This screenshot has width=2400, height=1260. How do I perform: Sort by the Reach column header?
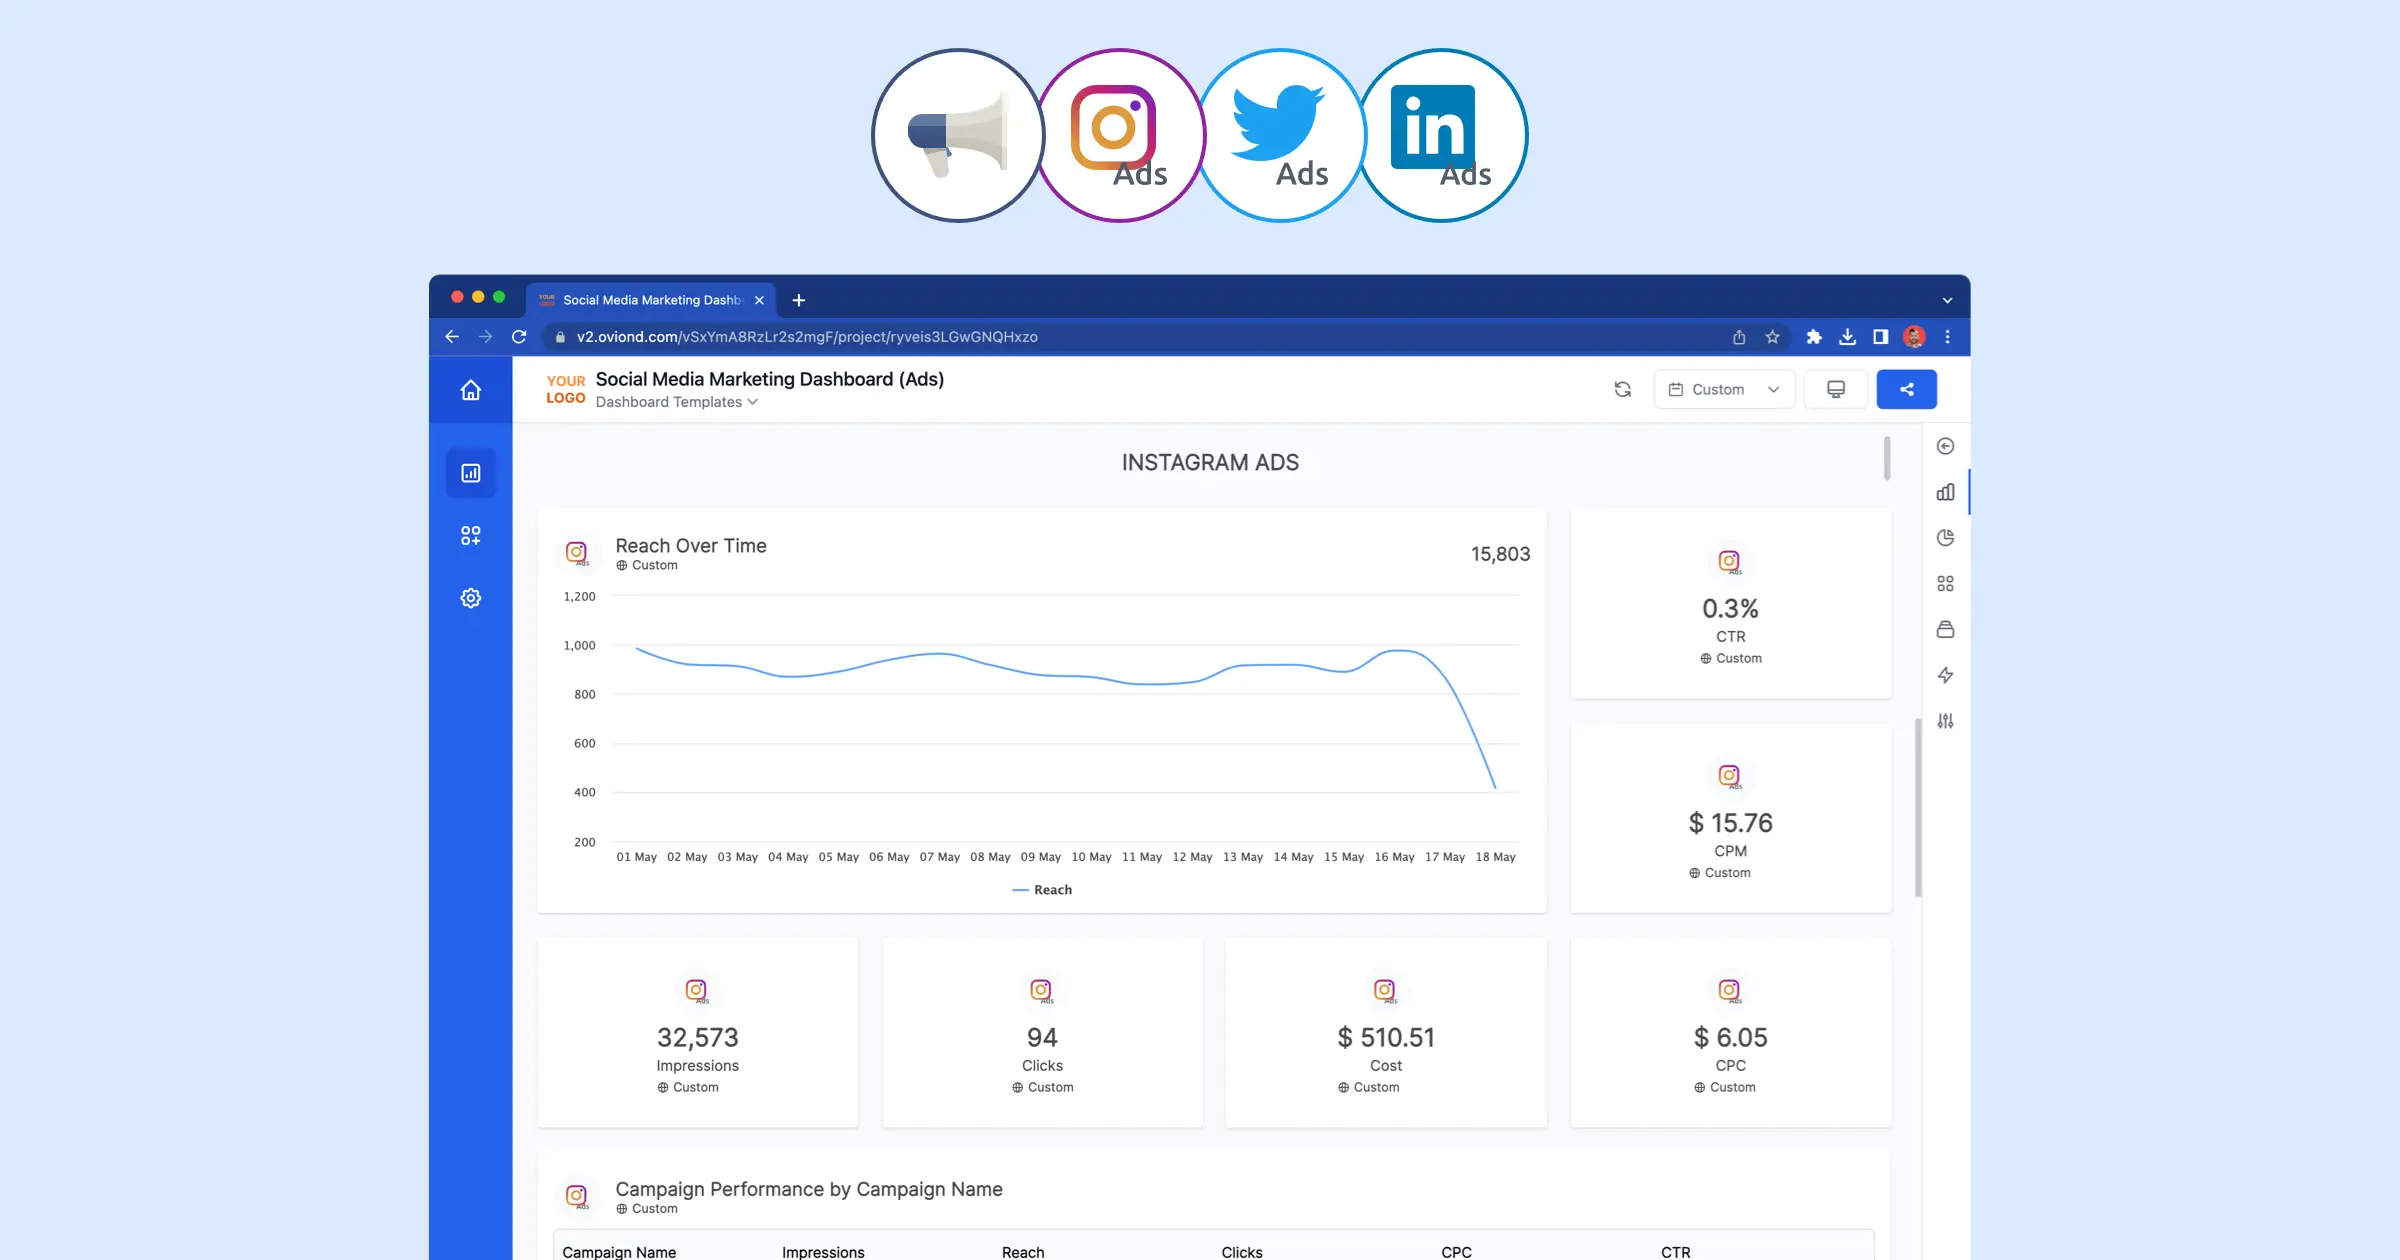pos(1023,1252)
